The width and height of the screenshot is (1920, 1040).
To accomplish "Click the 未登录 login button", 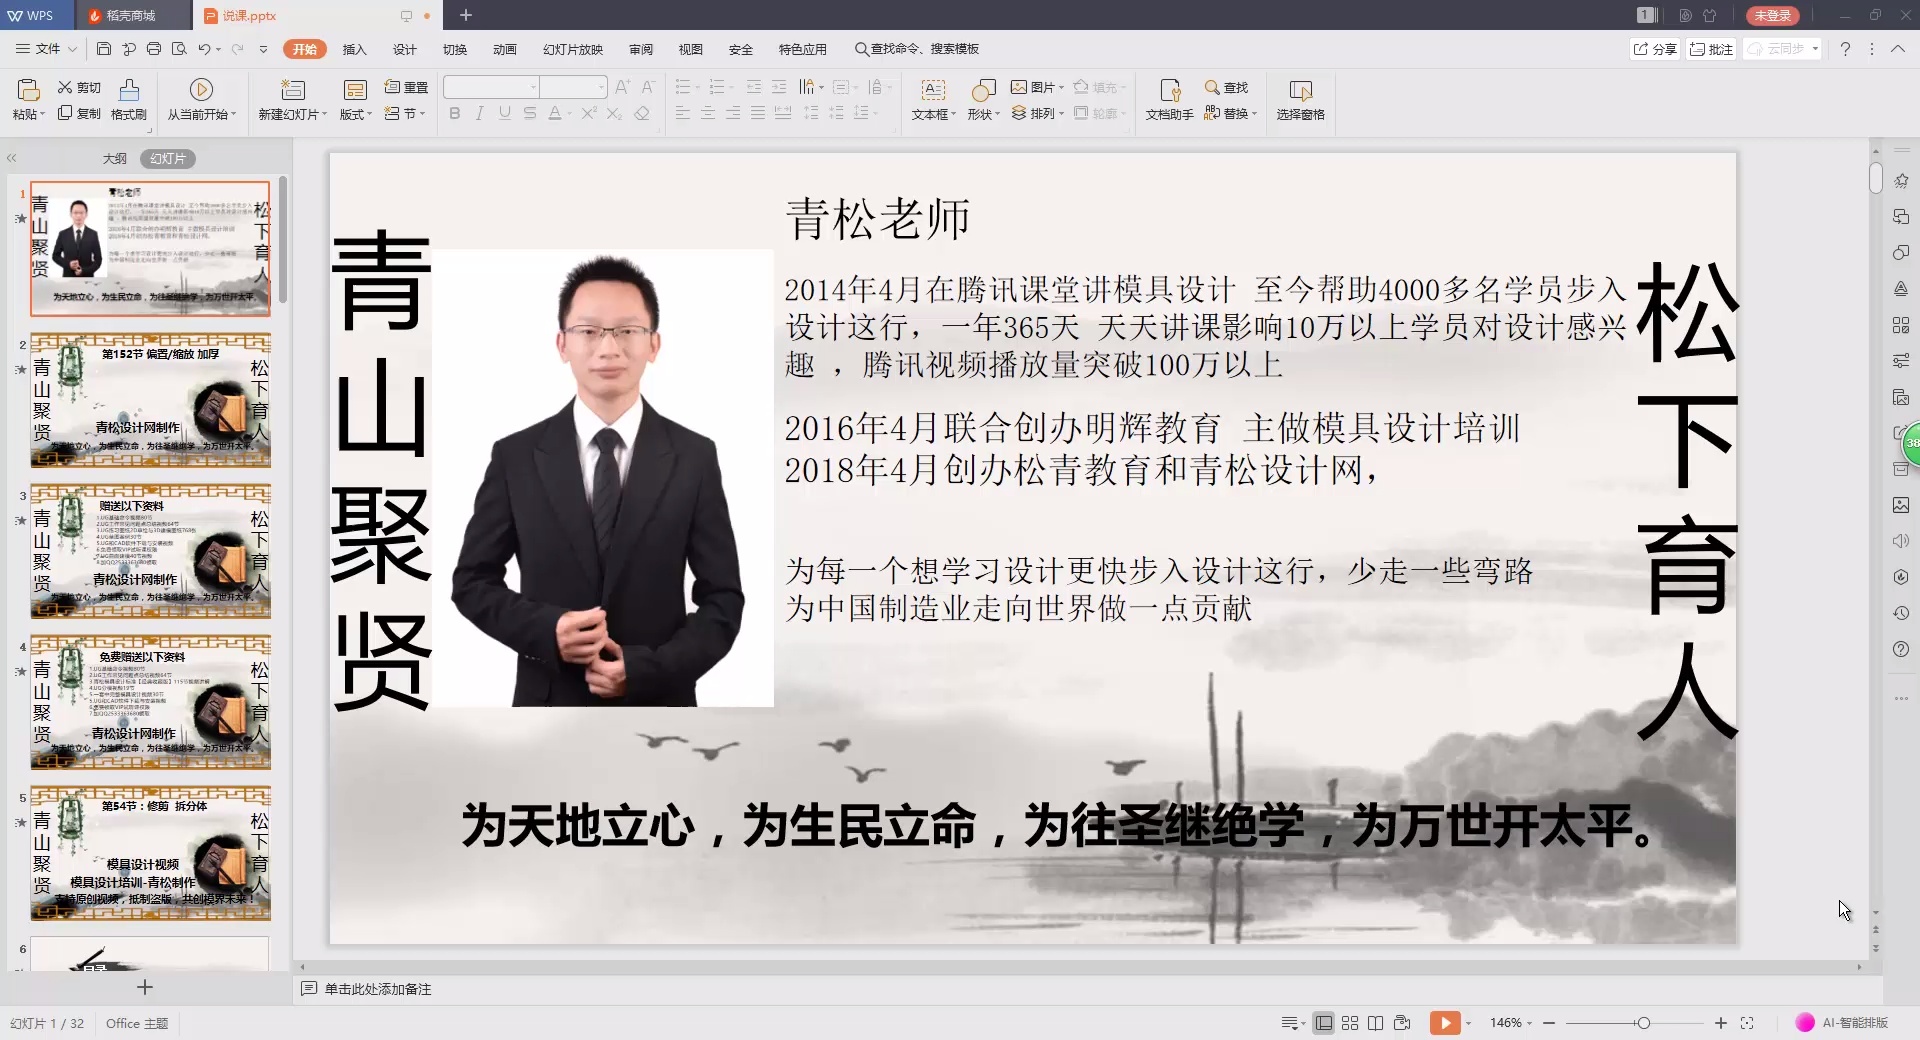I will click(x=1771, y=15).
